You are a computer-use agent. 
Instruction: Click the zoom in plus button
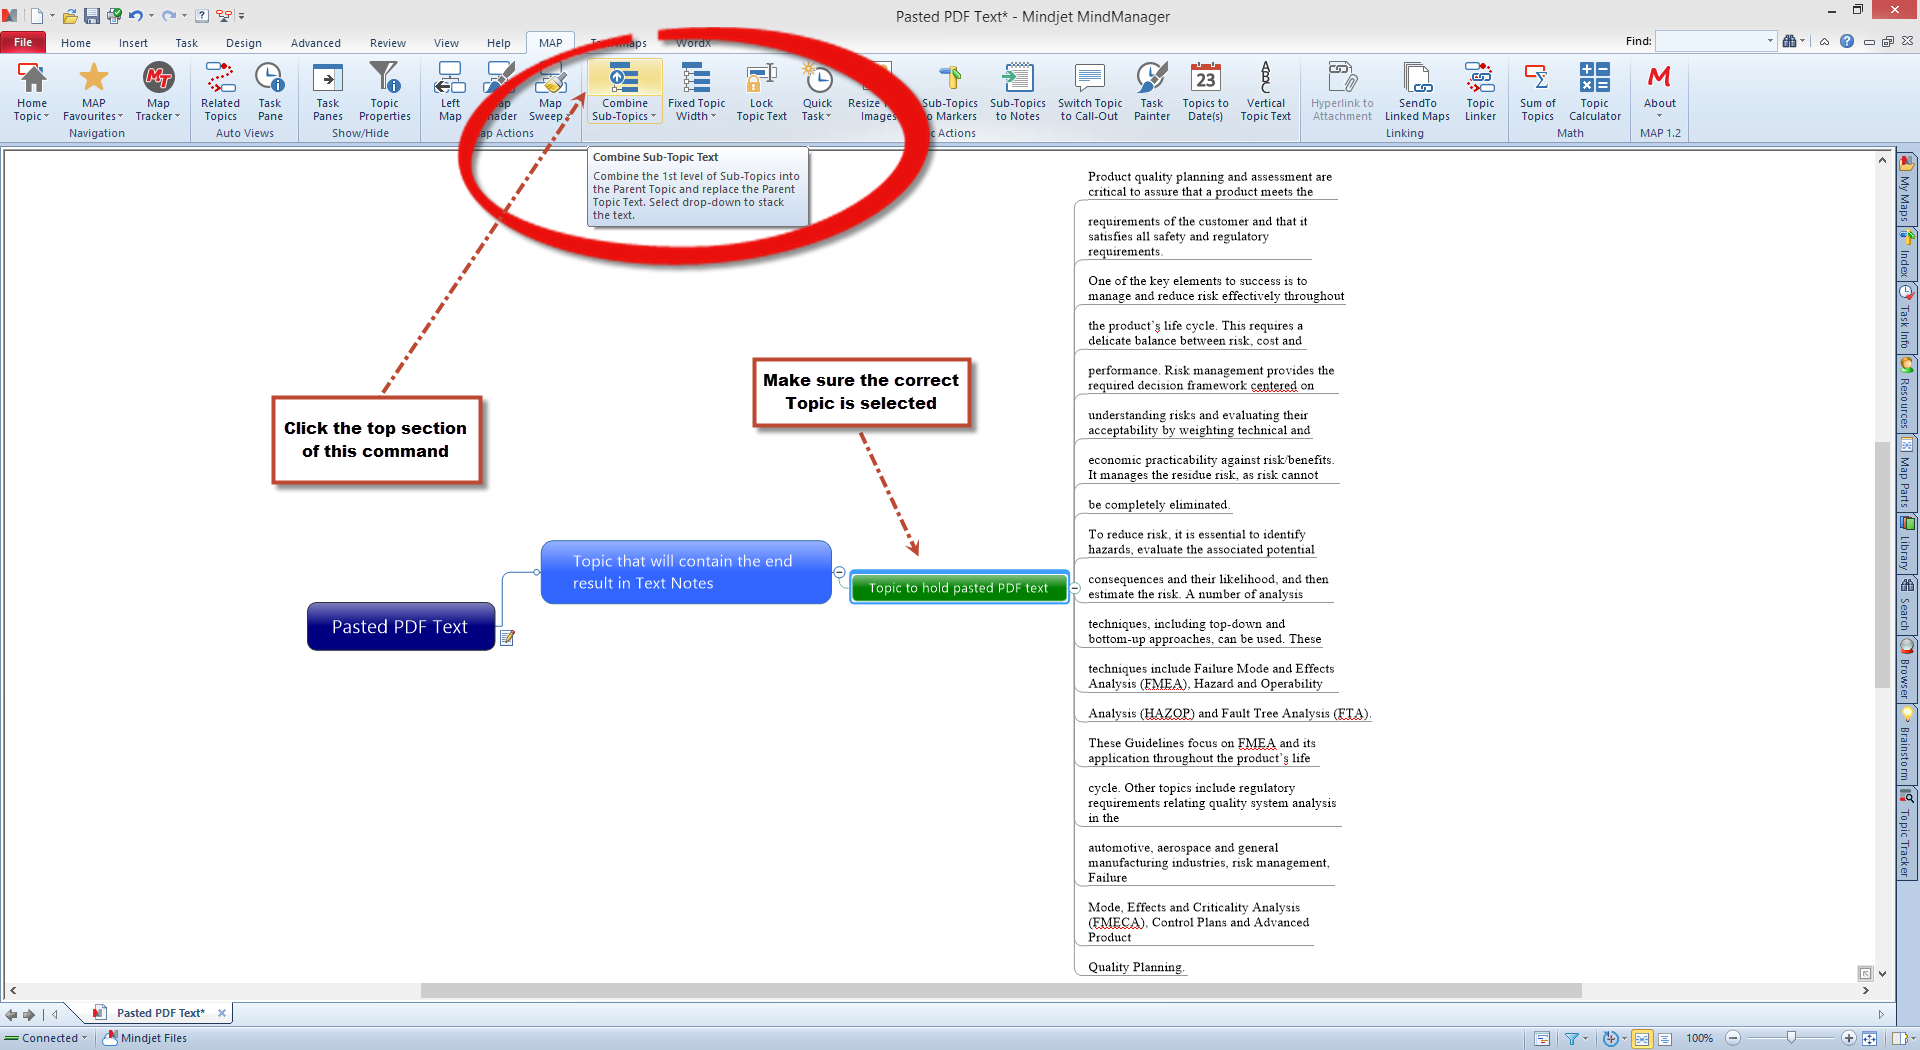click(x=1848, y=1039)
